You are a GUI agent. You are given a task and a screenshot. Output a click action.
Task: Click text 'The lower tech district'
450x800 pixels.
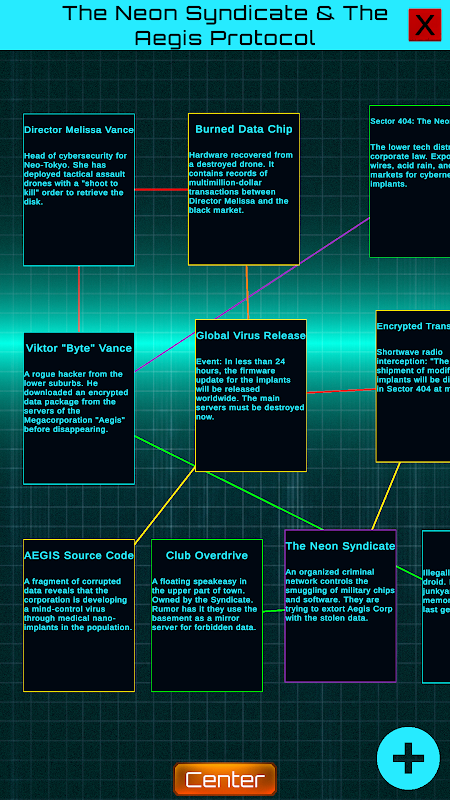[x=410, y=147]
